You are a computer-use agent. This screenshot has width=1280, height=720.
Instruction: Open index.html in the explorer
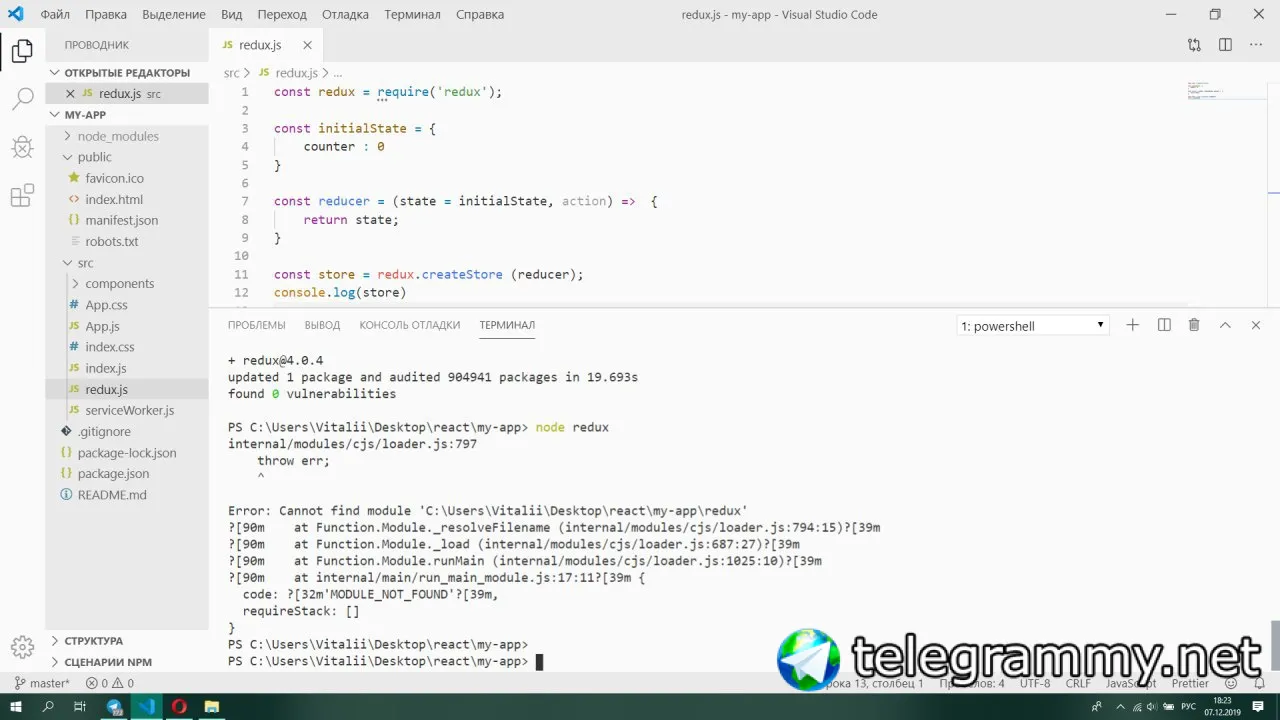(x=114, y=199)
